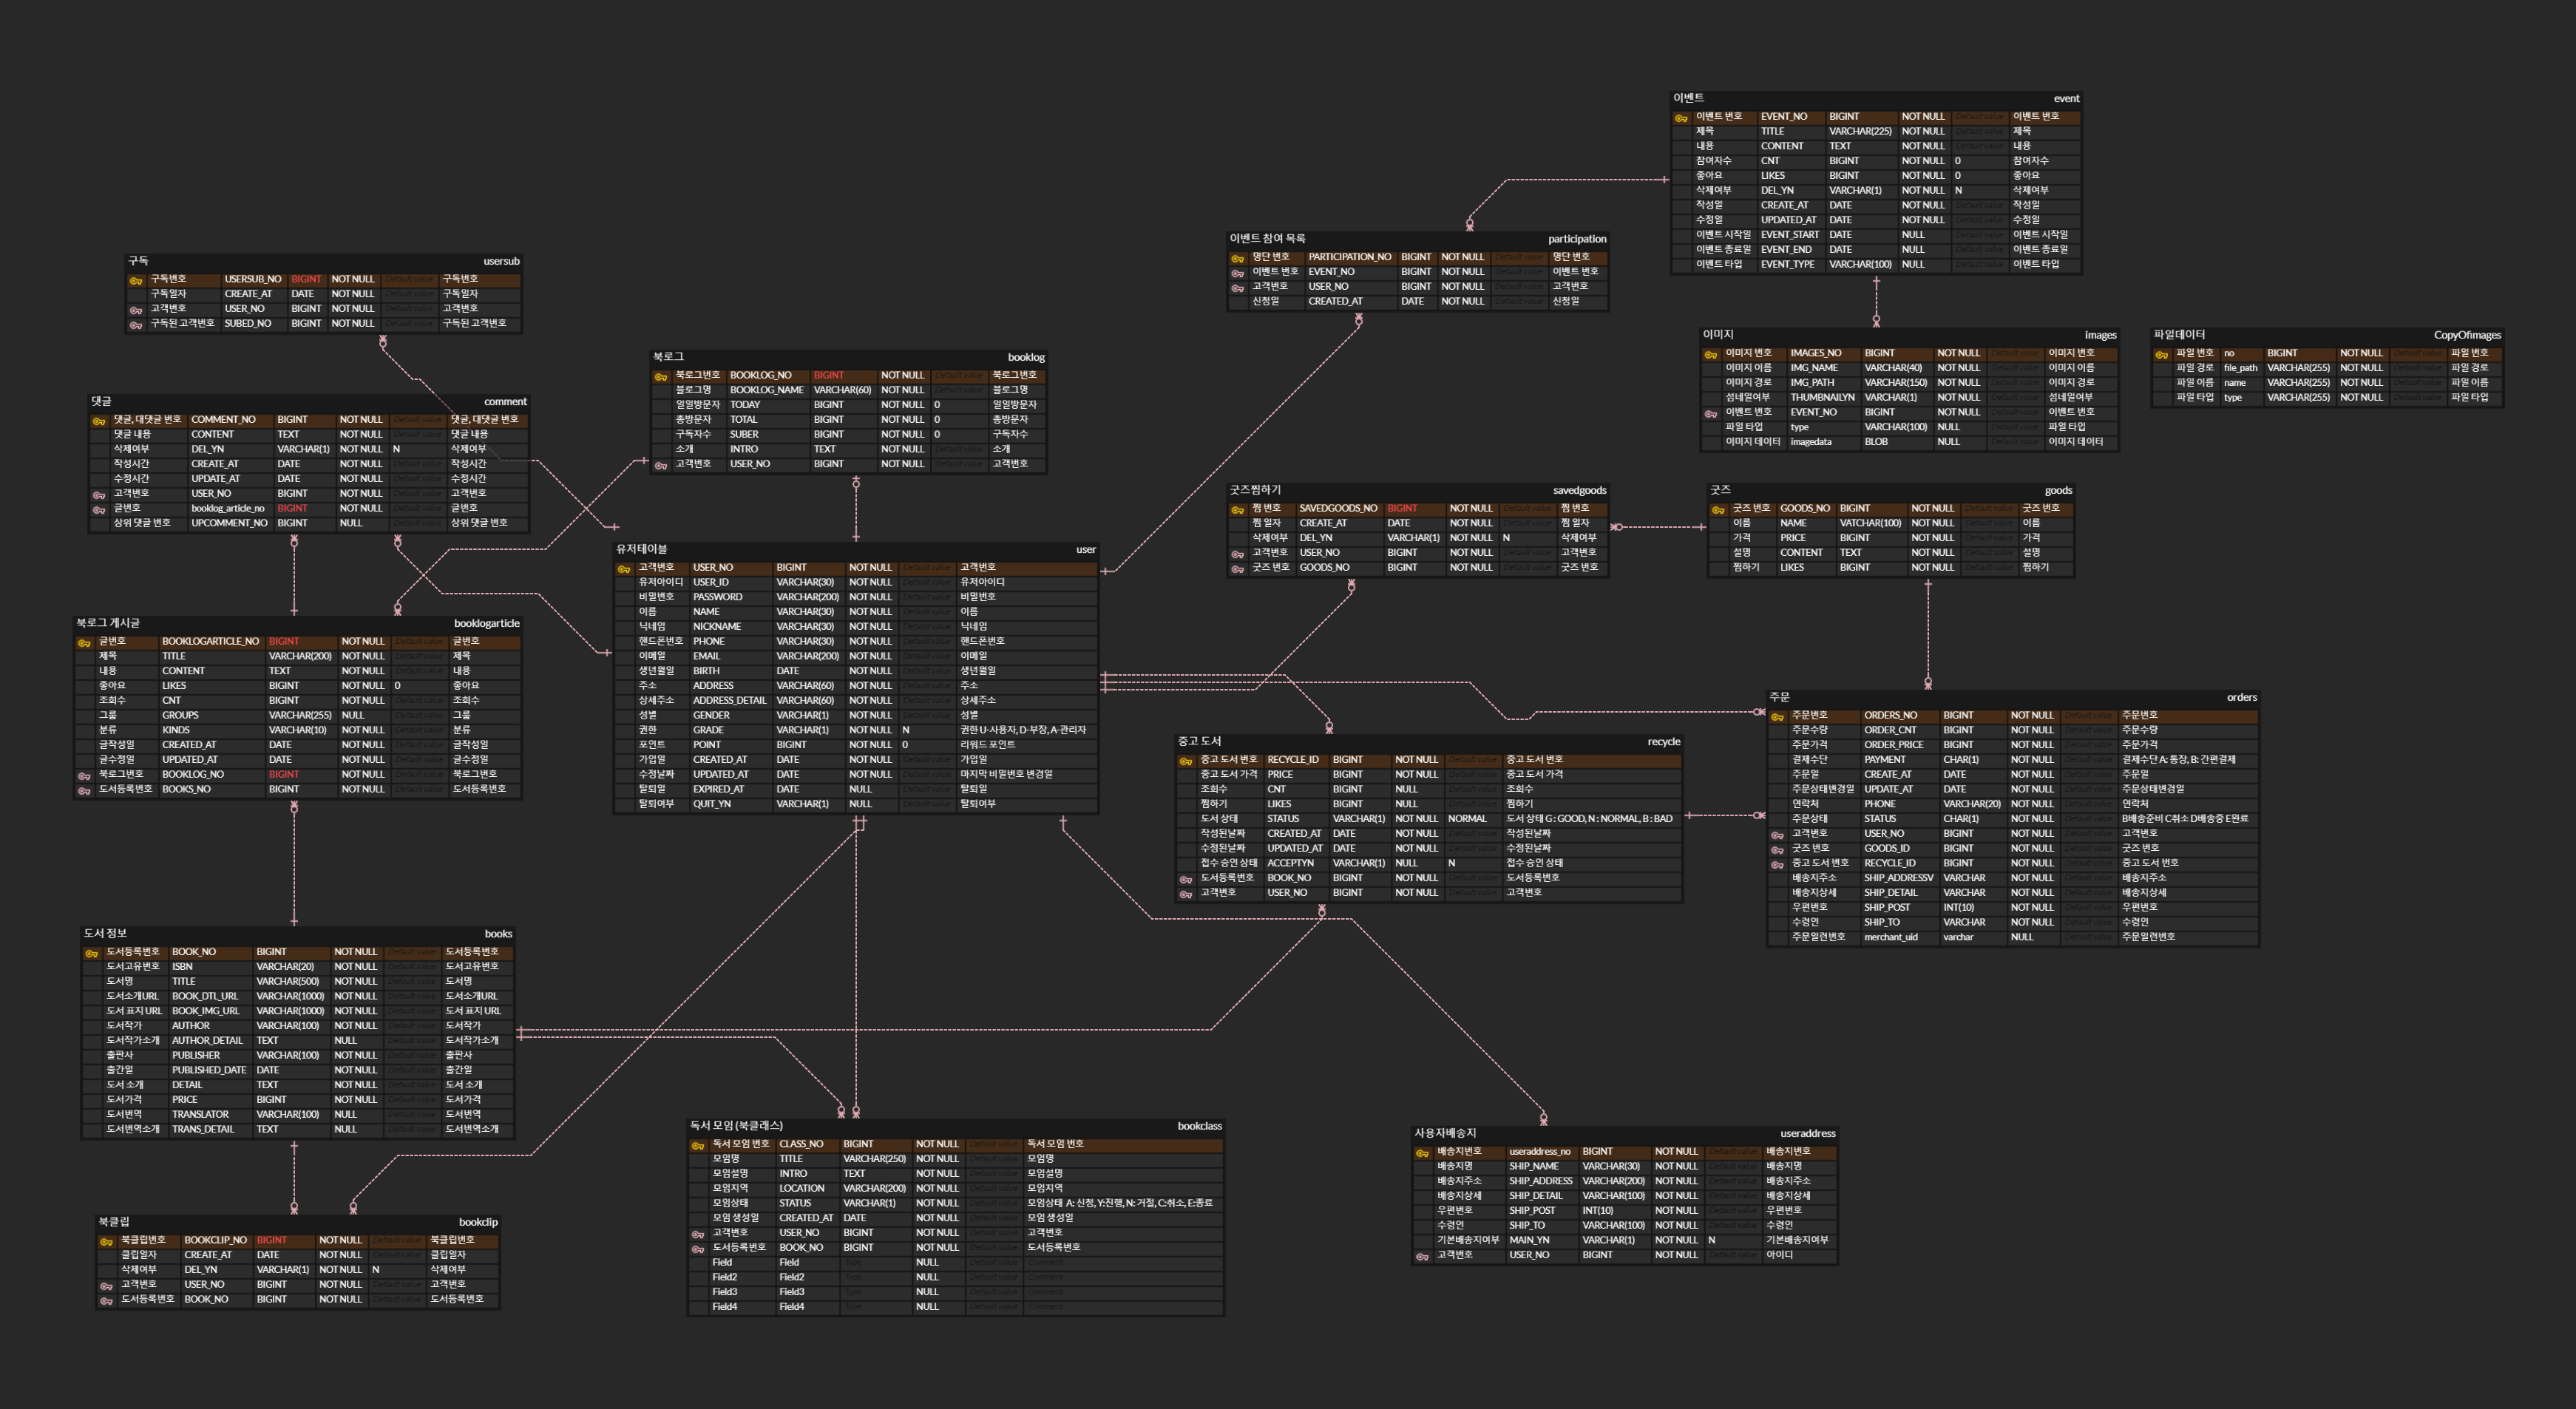2576x1409 pixels.
Task: Click the foreign key icon on recycle's BOOK_NO row
Action: 1186,879
